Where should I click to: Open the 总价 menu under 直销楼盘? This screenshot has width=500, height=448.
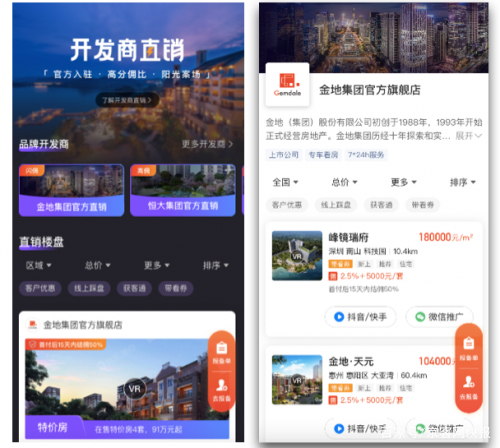tap(97, 265)
